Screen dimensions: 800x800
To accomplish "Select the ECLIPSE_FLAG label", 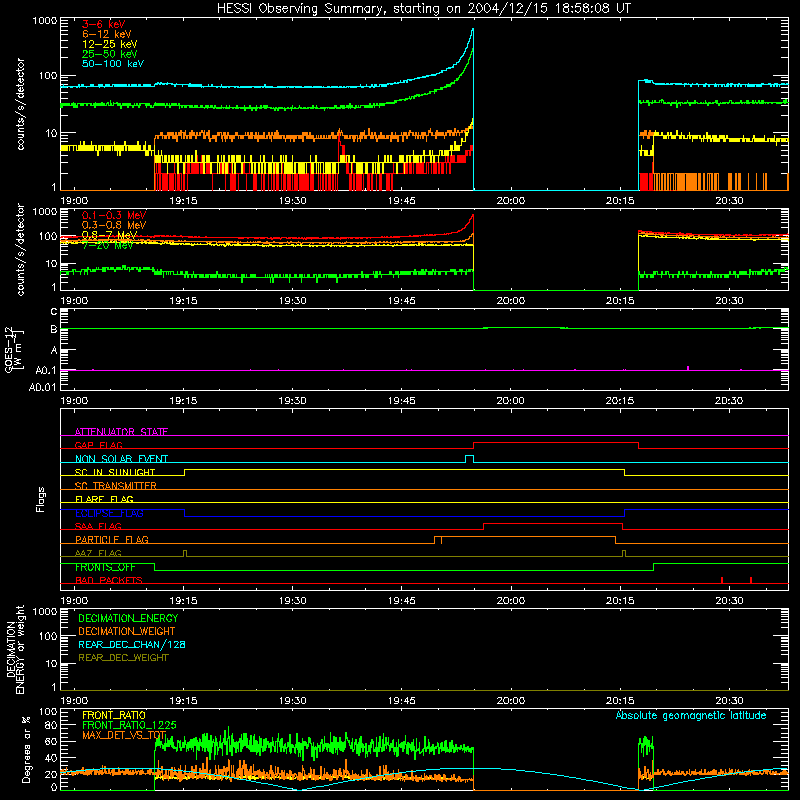I will 109,513.
